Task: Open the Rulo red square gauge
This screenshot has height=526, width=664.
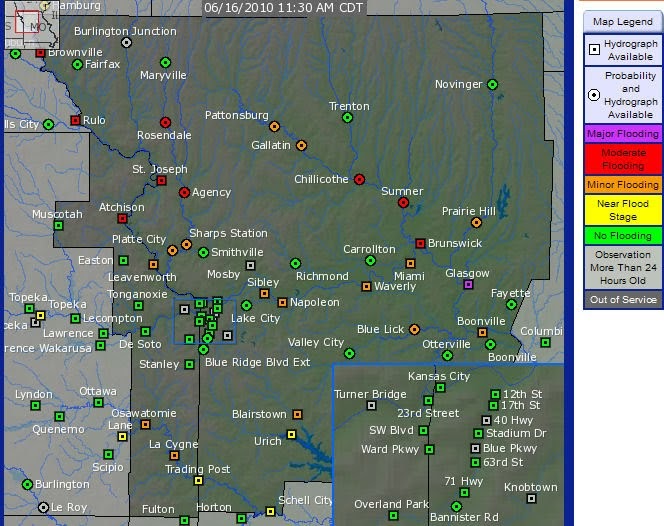Action: (x=75, y=120)
